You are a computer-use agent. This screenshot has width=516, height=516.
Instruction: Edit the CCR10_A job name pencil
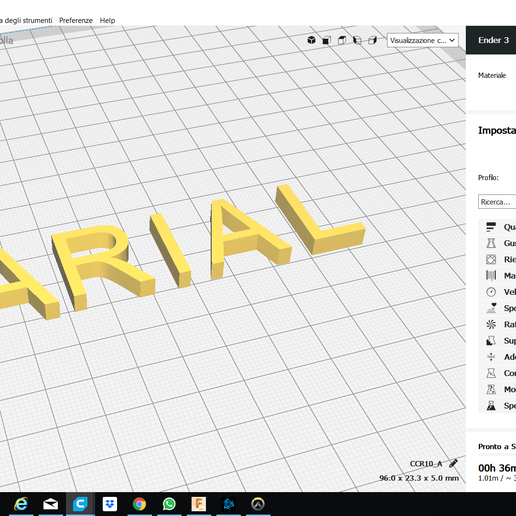(x=453, y=463)
